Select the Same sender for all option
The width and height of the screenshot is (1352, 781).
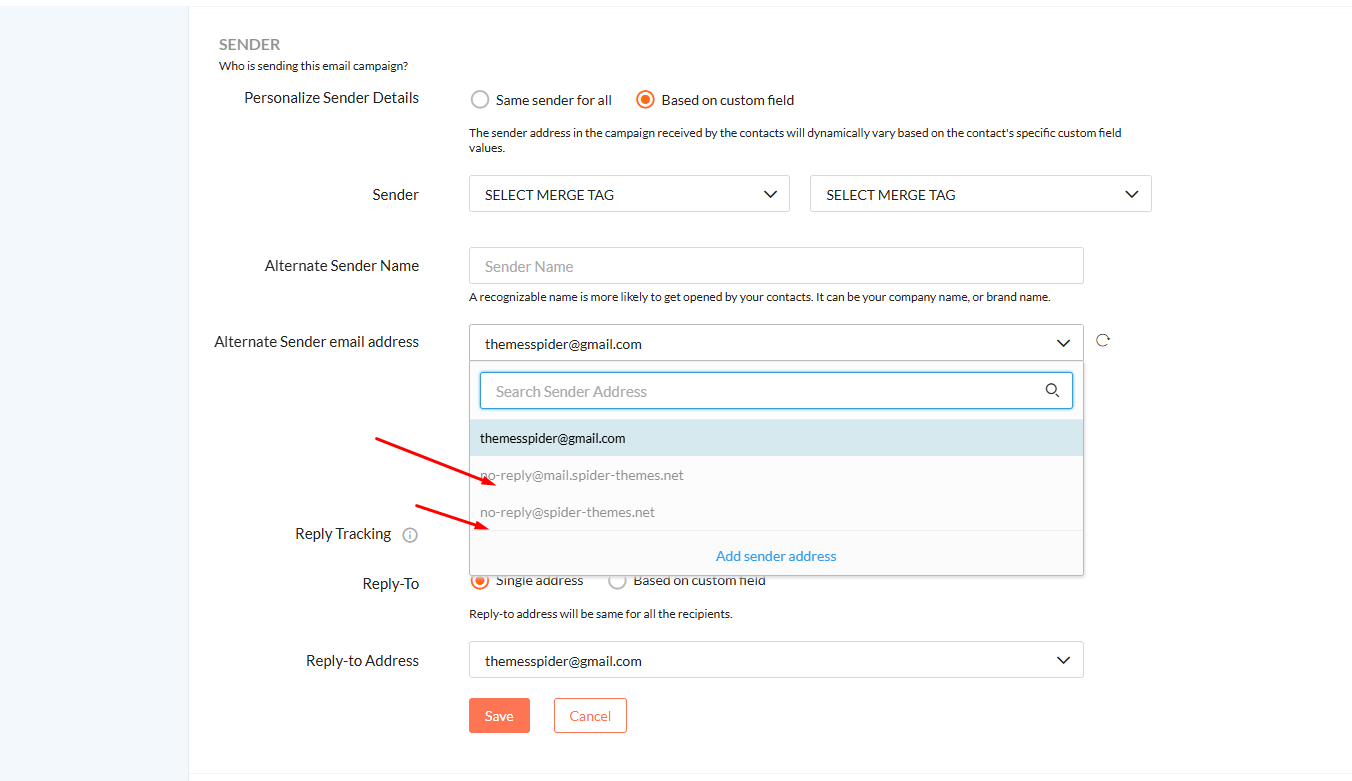(480, 100)
